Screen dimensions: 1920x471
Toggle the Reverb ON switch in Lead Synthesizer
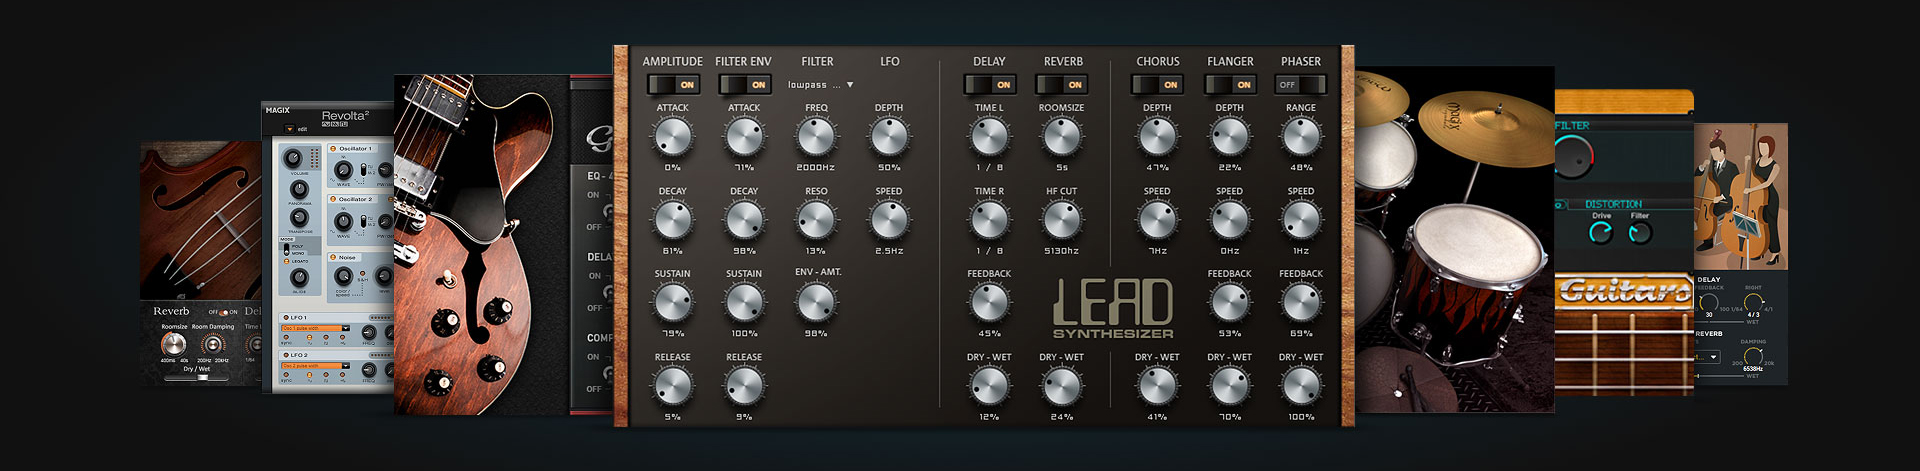coord(1062,85)
